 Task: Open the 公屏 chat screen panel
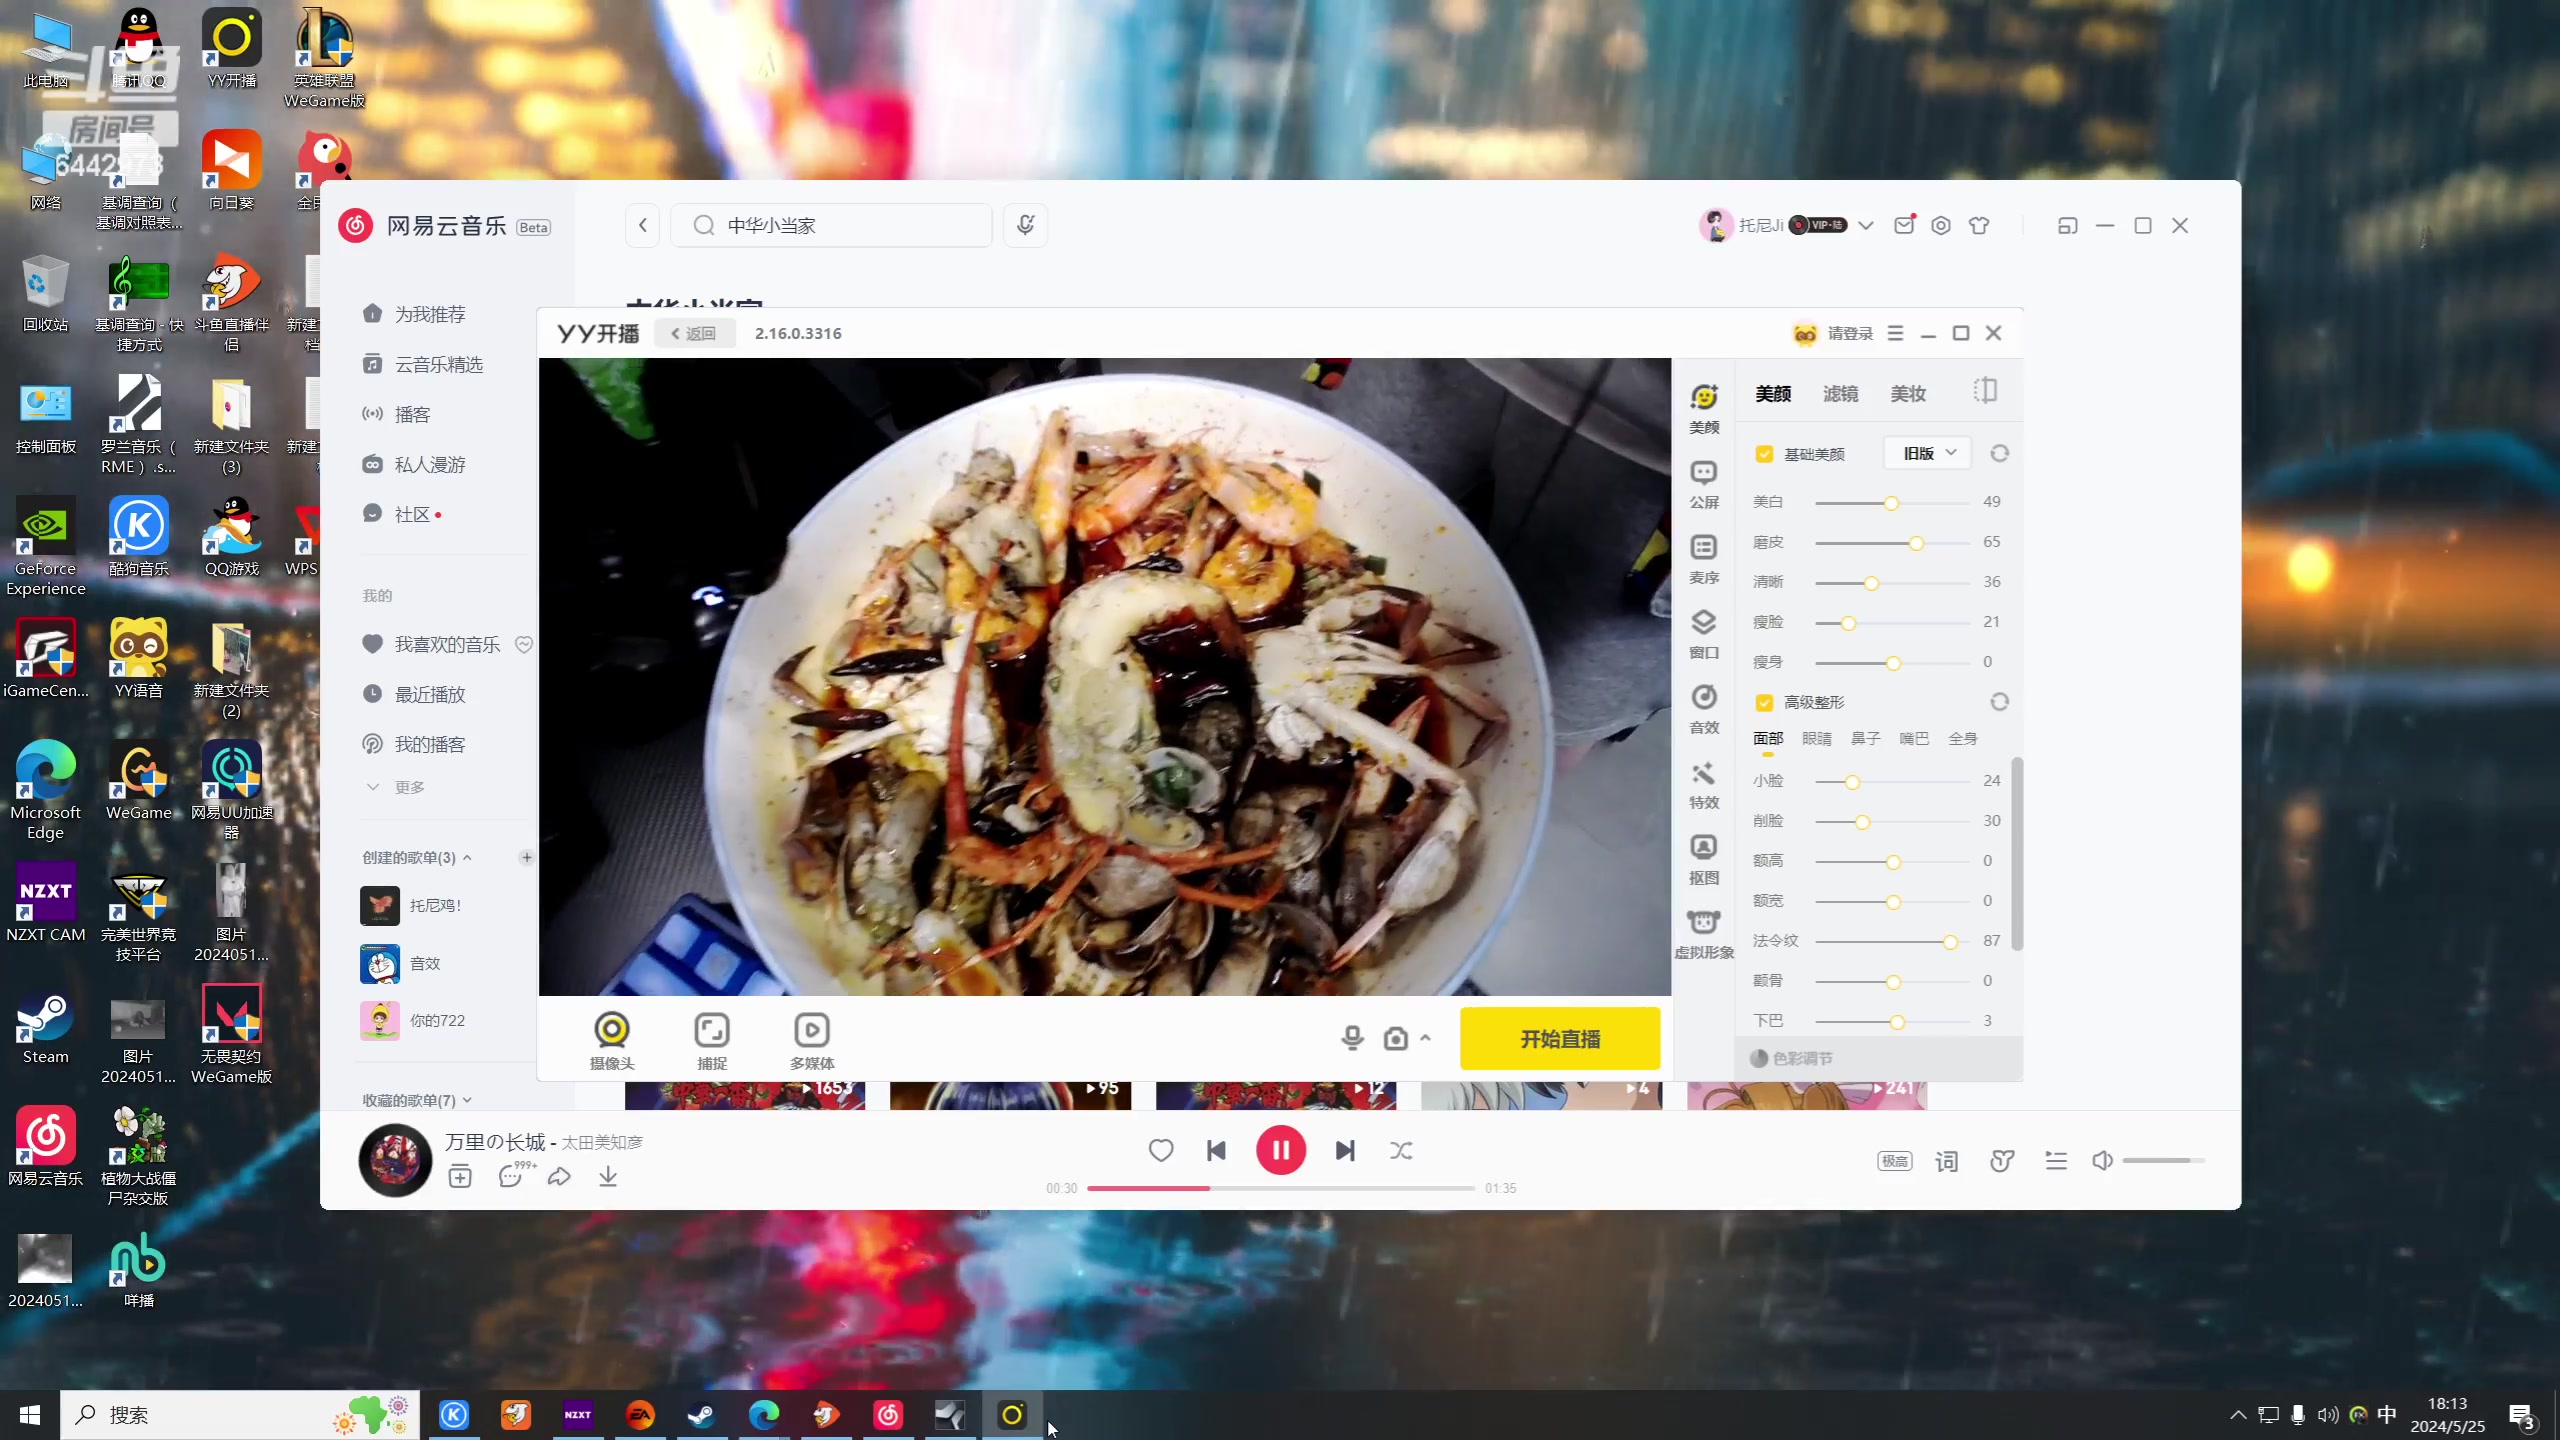pyautogui.click(x=1704, y=484)
